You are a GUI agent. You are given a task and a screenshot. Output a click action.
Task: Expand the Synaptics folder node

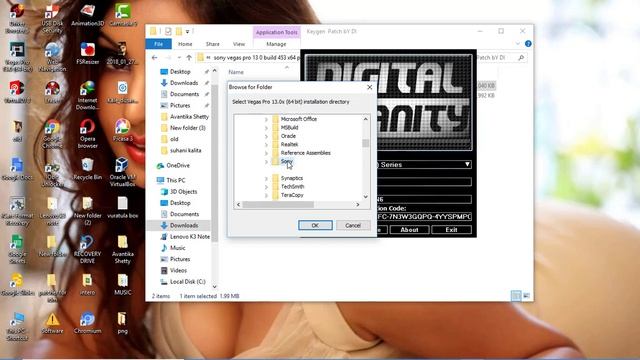click(x=266, y=178)
